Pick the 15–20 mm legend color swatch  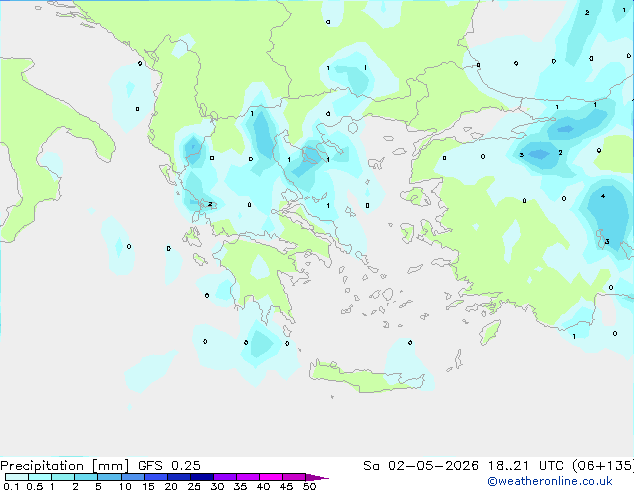[x=155, y=477]
